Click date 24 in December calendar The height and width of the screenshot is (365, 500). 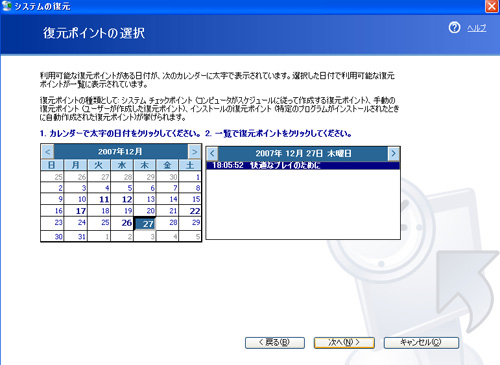pyautogui.click(x=76, y=223)
